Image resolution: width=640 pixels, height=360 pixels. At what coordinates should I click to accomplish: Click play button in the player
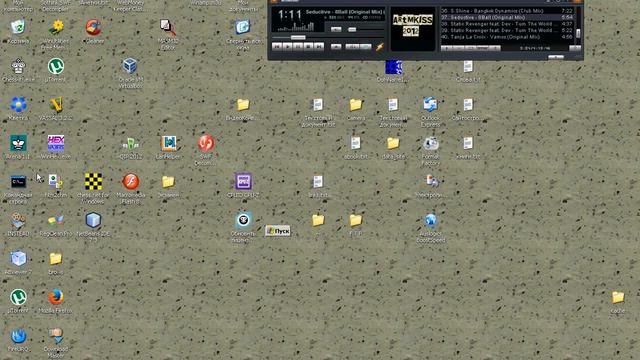point(287,47)
